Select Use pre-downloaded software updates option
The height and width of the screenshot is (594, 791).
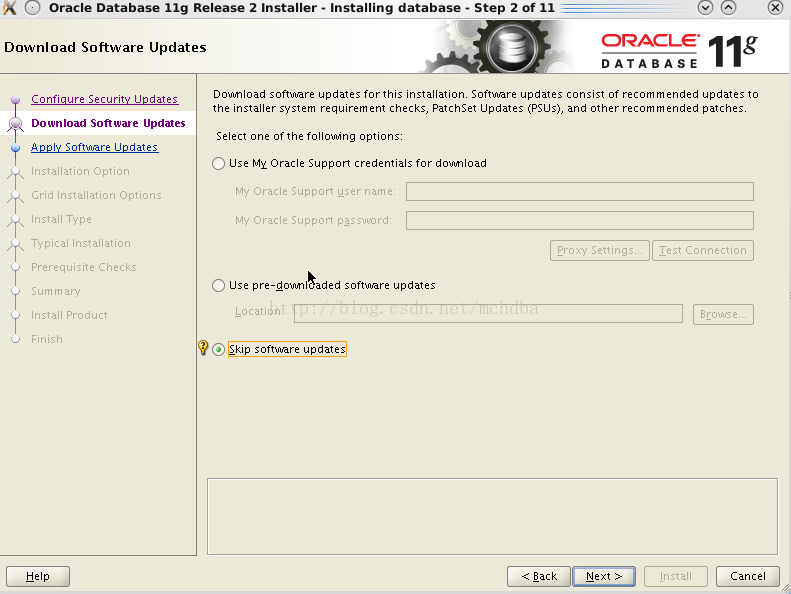click(218, 286)
